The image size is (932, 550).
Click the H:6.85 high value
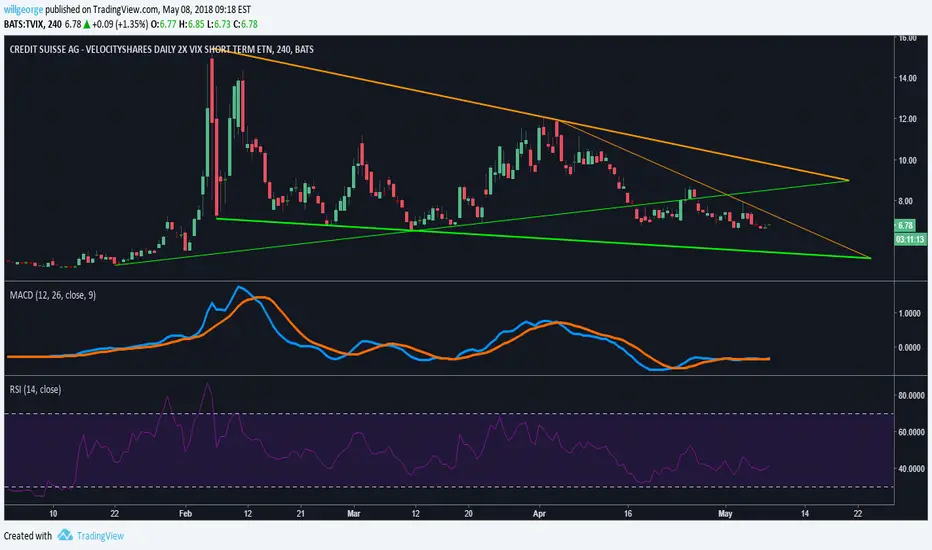point(191,24)
